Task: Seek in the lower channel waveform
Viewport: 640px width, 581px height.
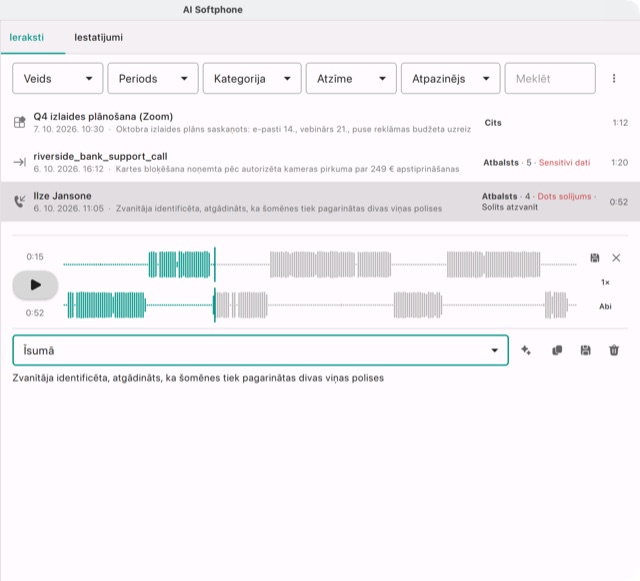Action: click(320, 305)
